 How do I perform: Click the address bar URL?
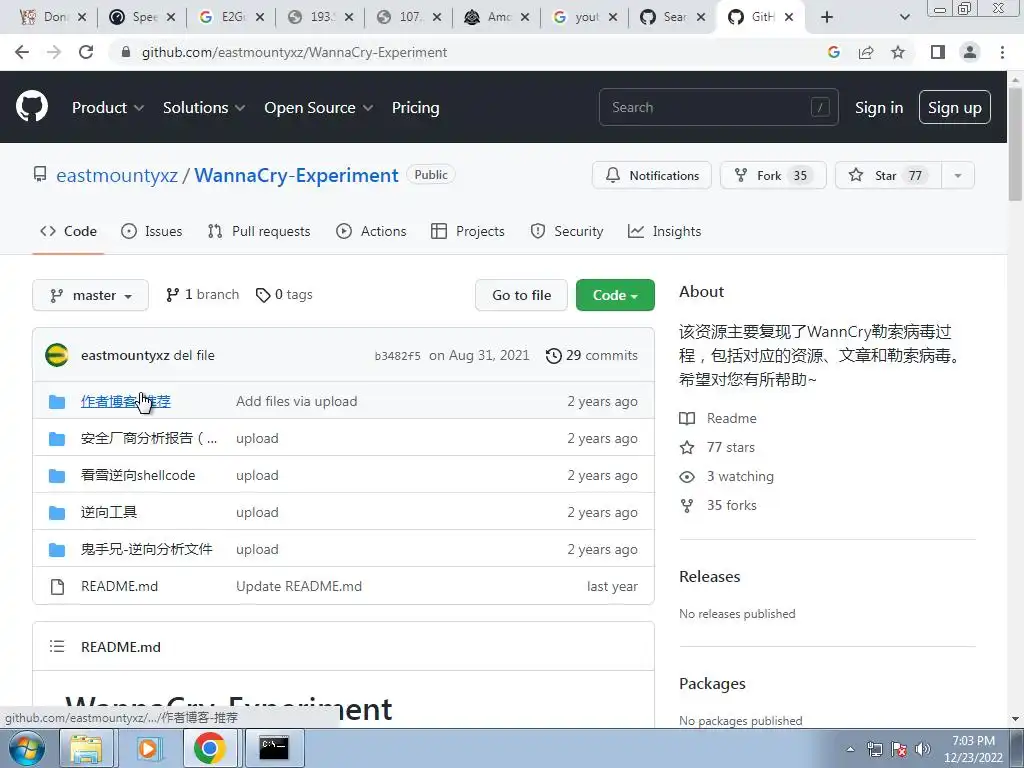click(295, 52)
